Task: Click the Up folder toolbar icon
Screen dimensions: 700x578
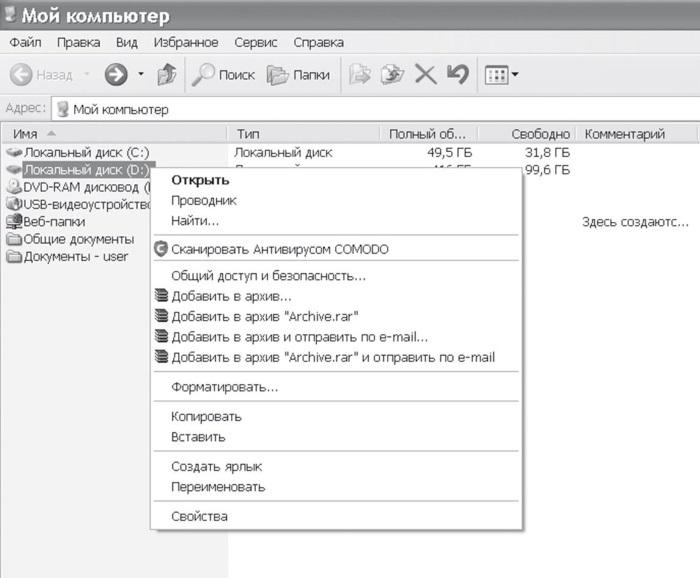Action: pyautogui.click(x=168, y=75)
